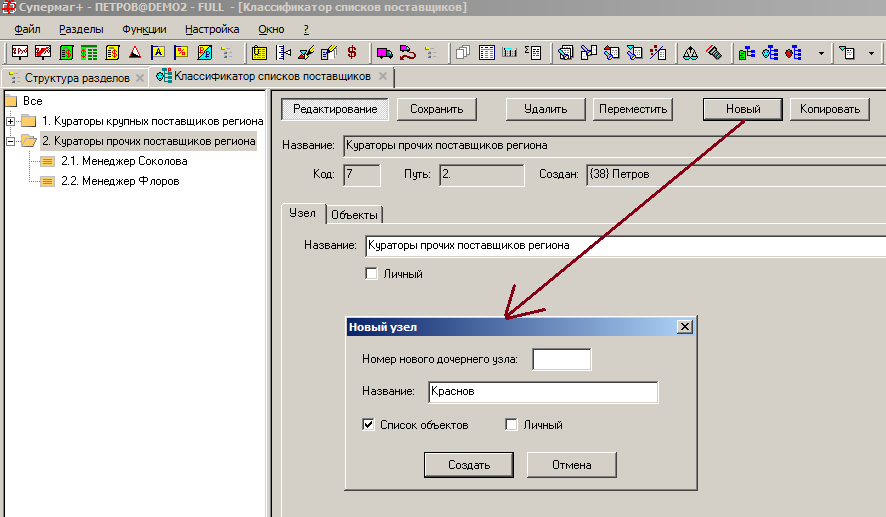Open dropdown arrow beside the classifier tree icons
The width and height of the screenshot is (886, 517).
click(x=821, y=53)
